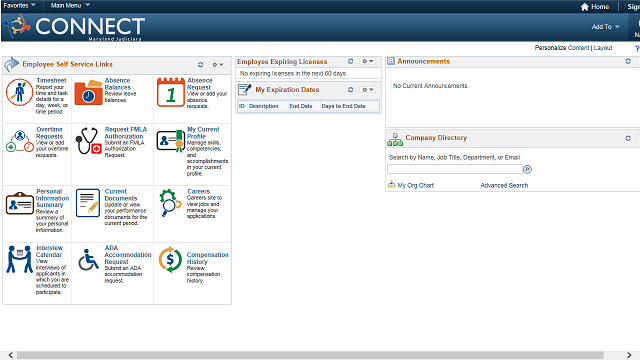Open My Expiration Dates settings dropdown
This screenshot has height=360, width=640.
coord(368,89)
